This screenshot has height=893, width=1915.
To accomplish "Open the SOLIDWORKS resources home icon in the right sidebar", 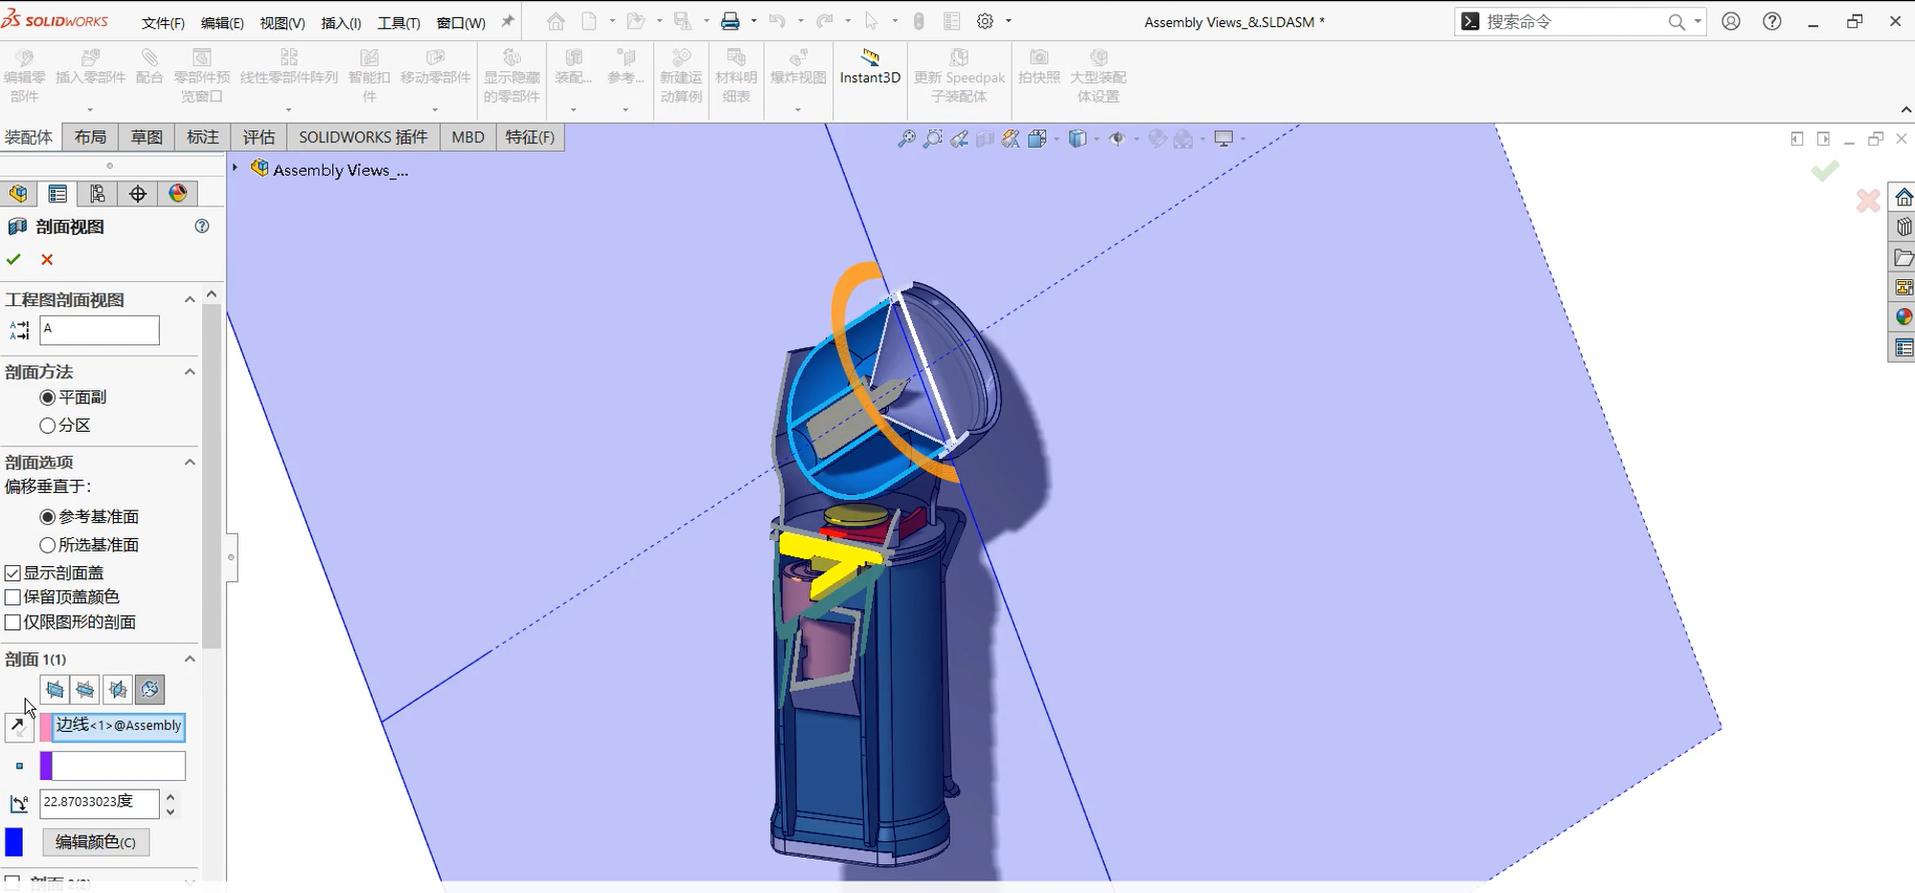I will (1903, 197).
